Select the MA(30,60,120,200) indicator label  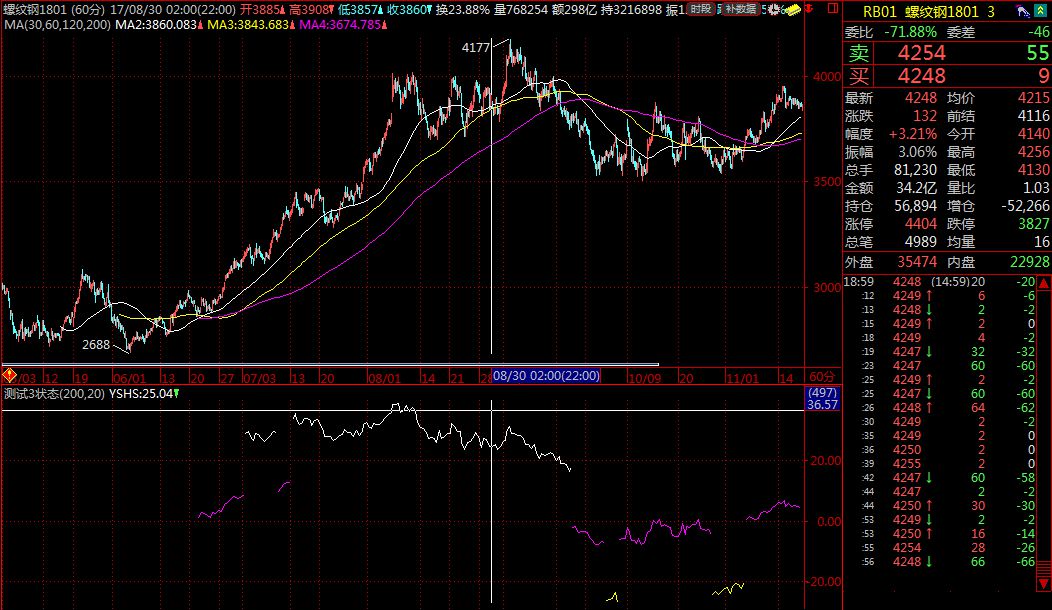tap(56, 25)
